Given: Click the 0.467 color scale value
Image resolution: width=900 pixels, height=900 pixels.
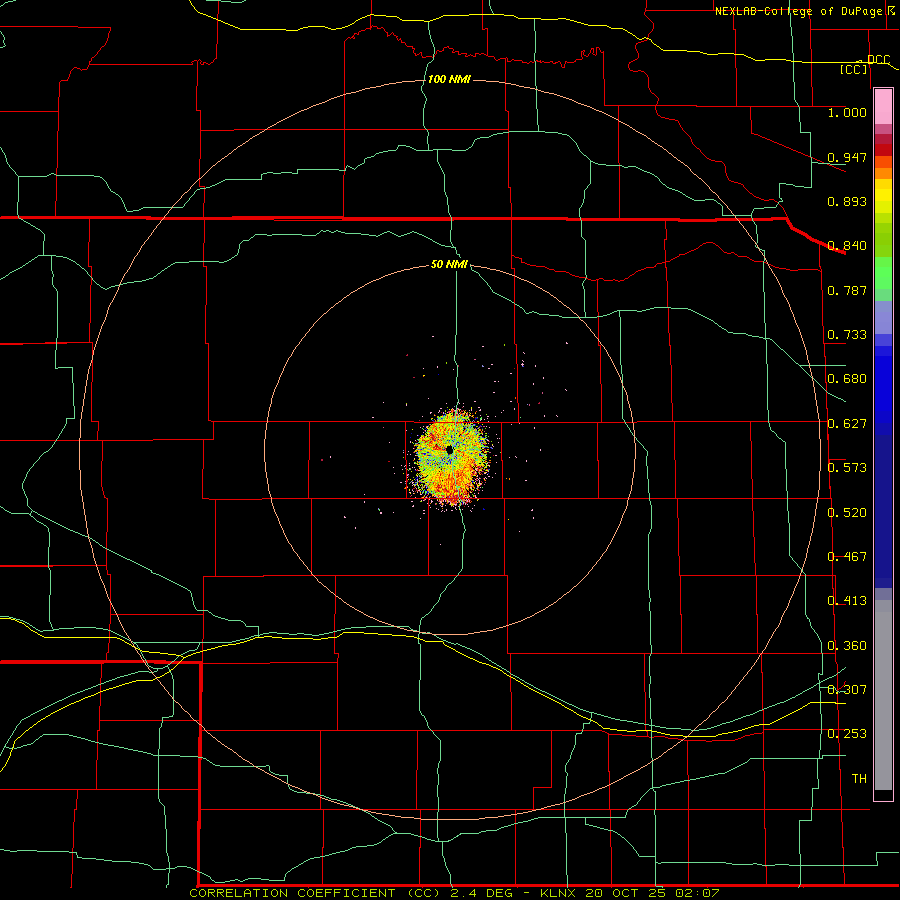Looking at the screenshot, I should pos(847,557).
